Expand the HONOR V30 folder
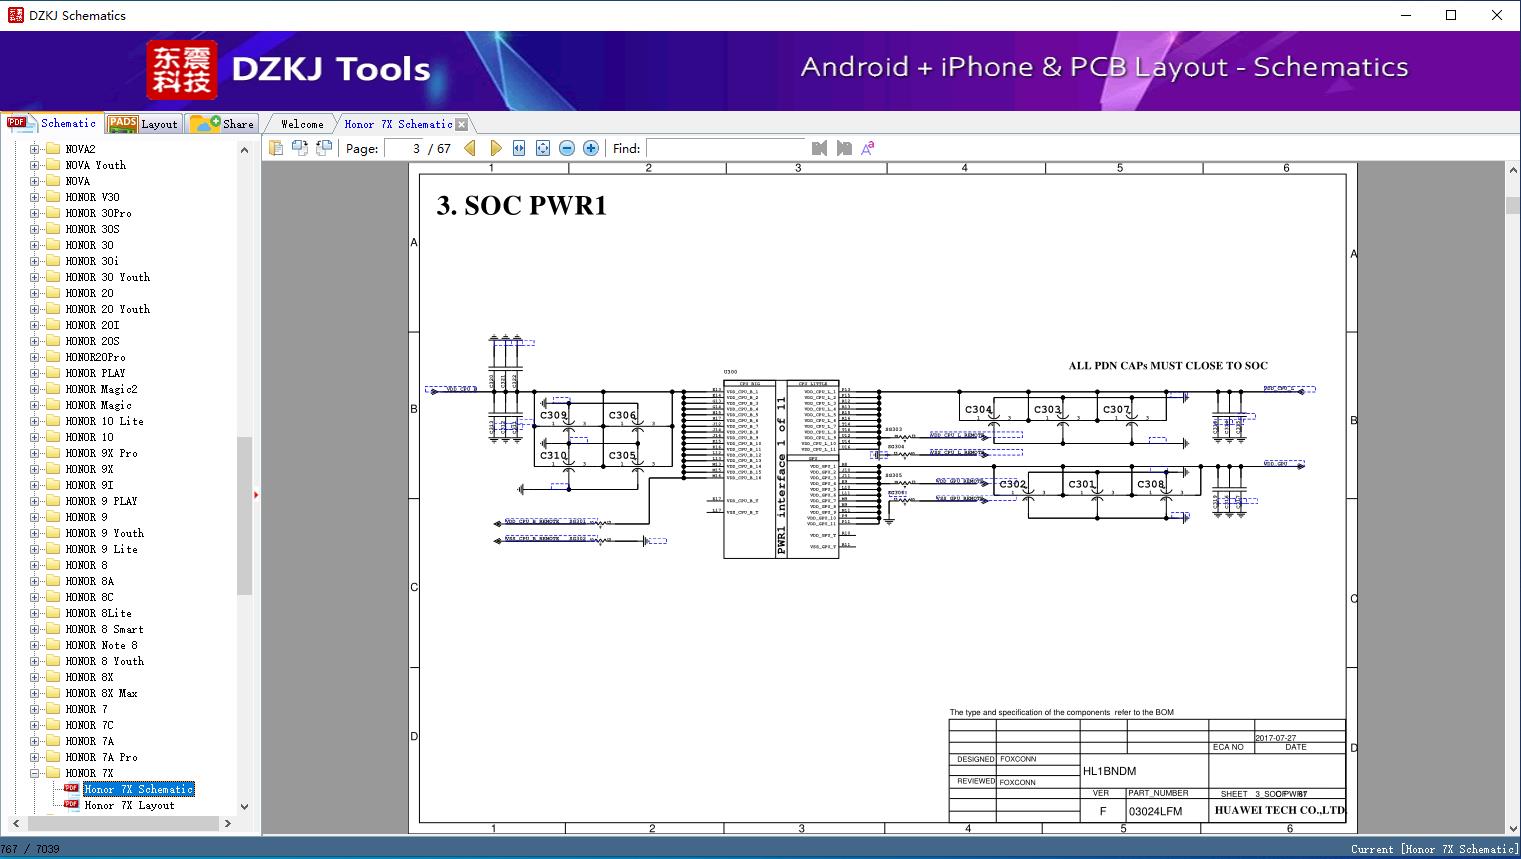This screenshot has width=1521, height=859. pos(35,197)
